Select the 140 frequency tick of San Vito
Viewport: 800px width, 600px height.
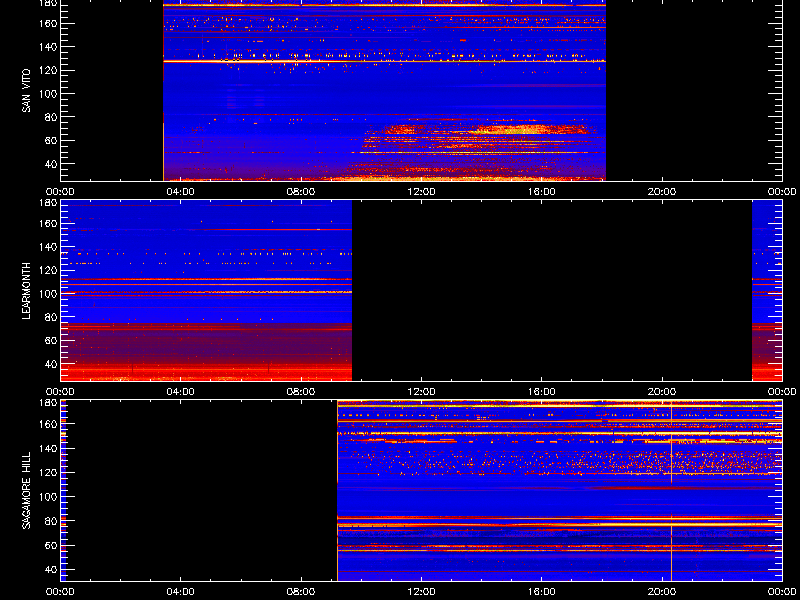pos(50,47)
